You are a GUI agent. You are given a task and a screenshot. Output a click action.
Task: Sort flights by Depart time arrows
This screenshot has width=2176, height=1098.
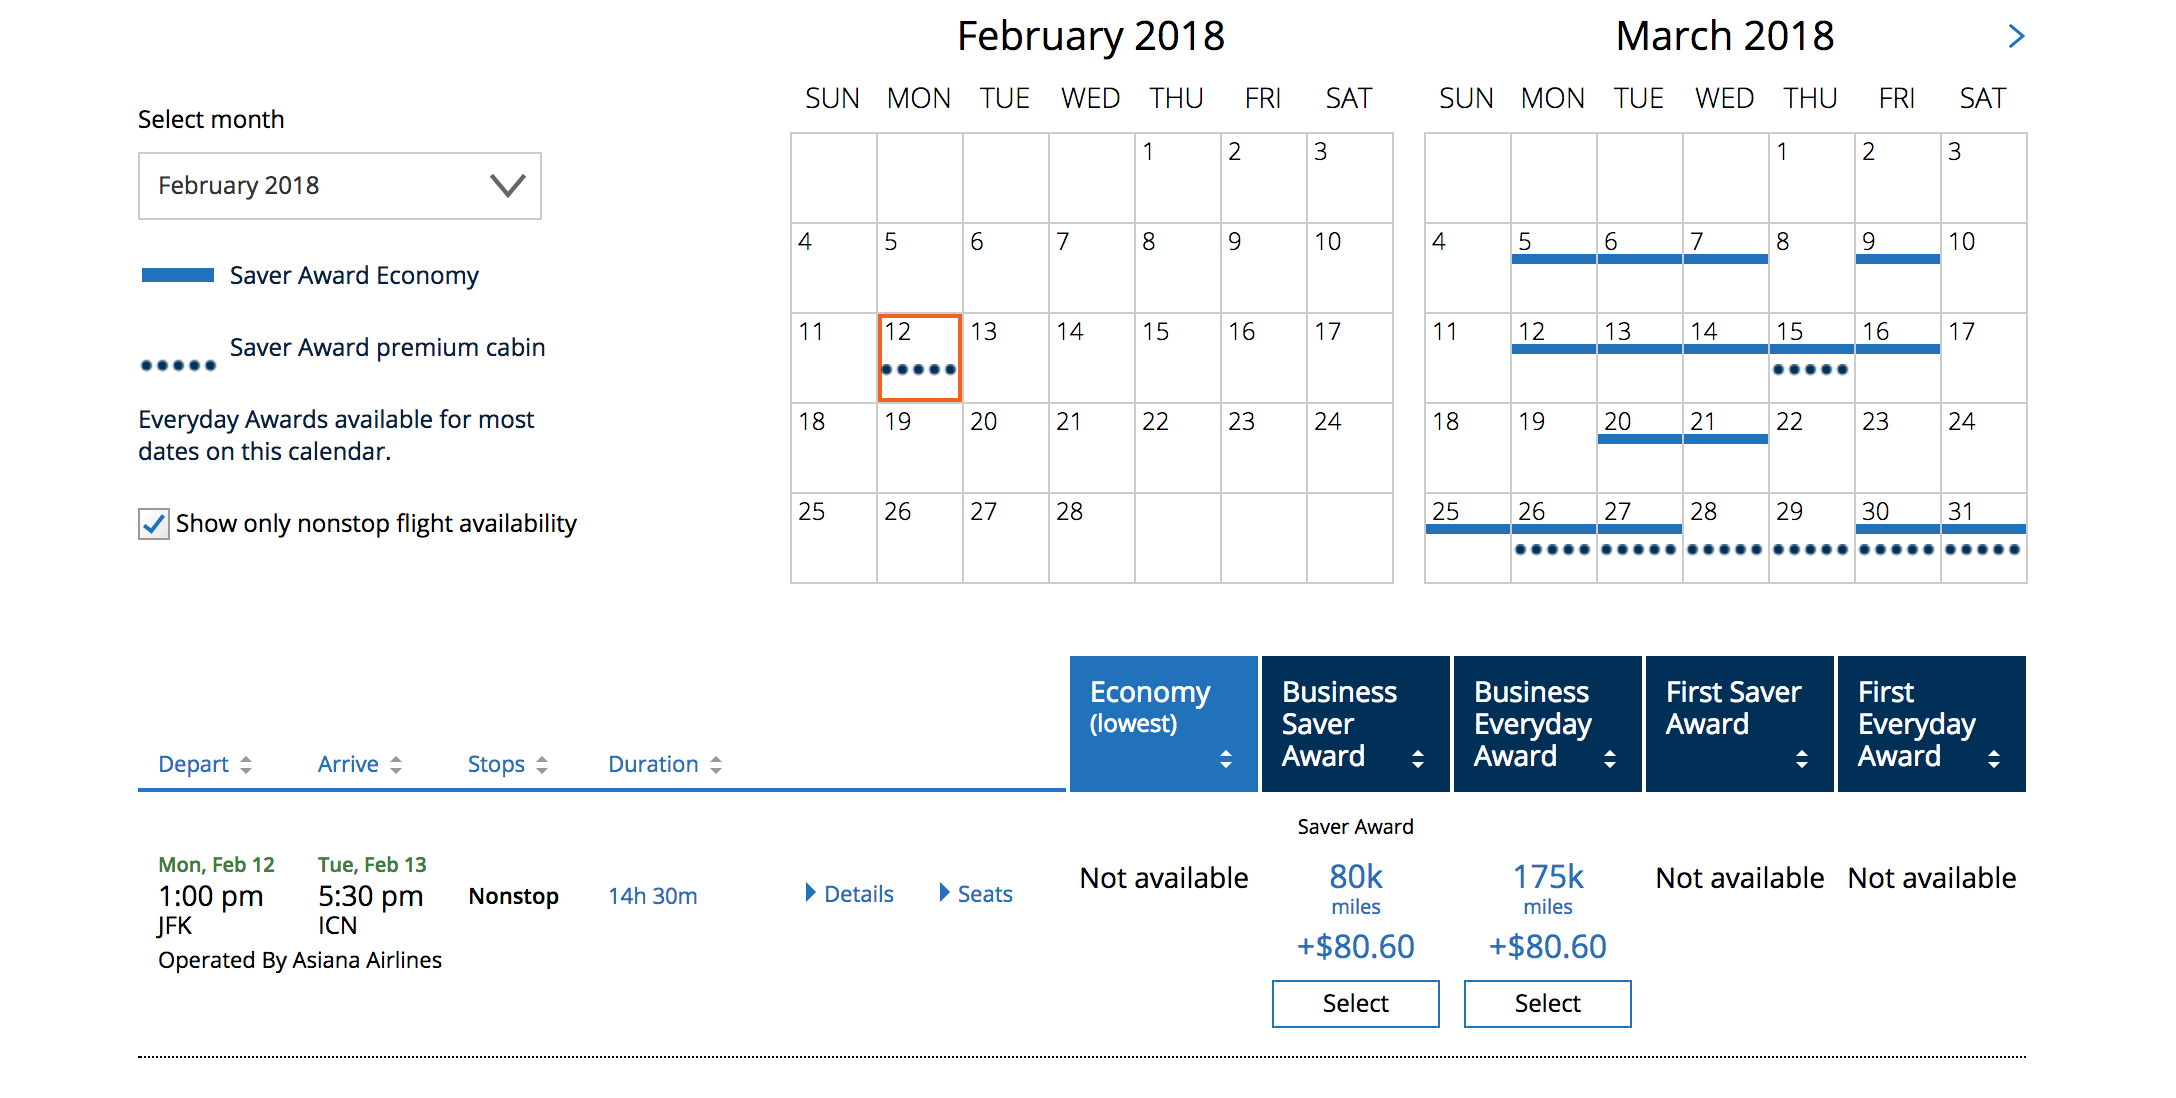point(246,765)
